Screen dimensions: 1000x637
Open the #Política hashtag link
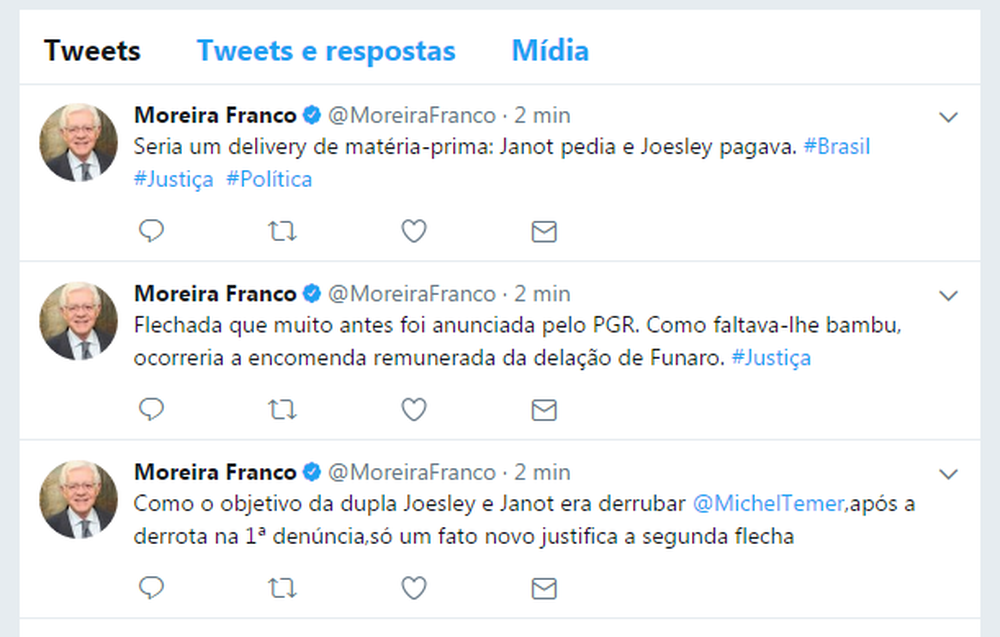tap(269, 180)
